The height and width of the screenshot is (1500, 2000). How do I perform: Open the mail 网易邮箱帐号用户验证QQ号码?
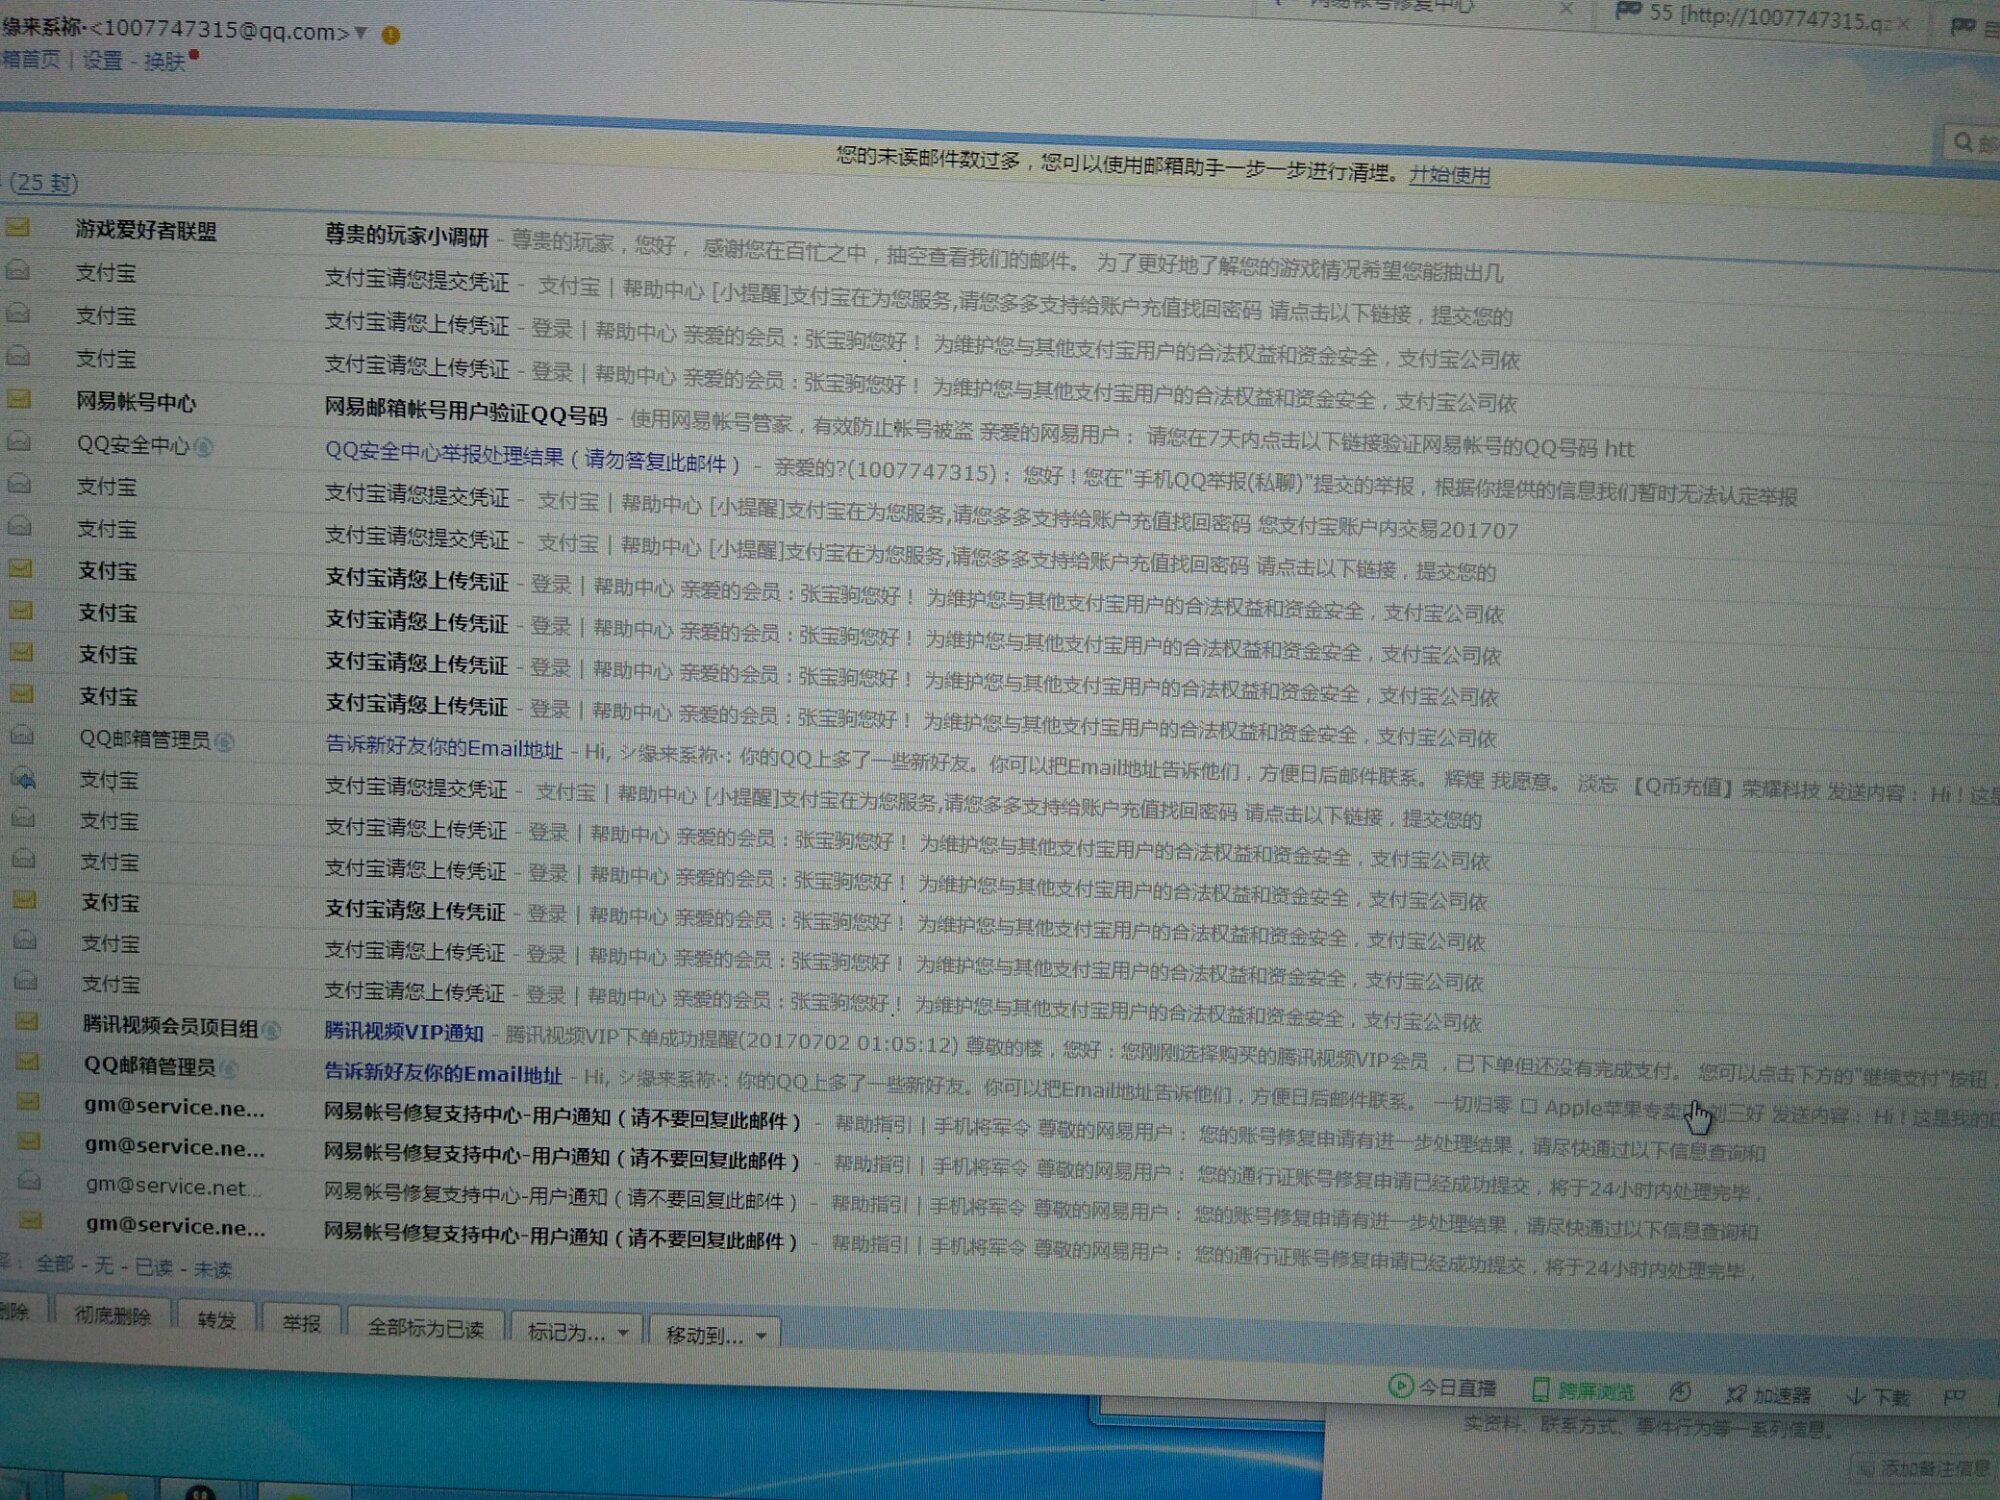[466, 411]
